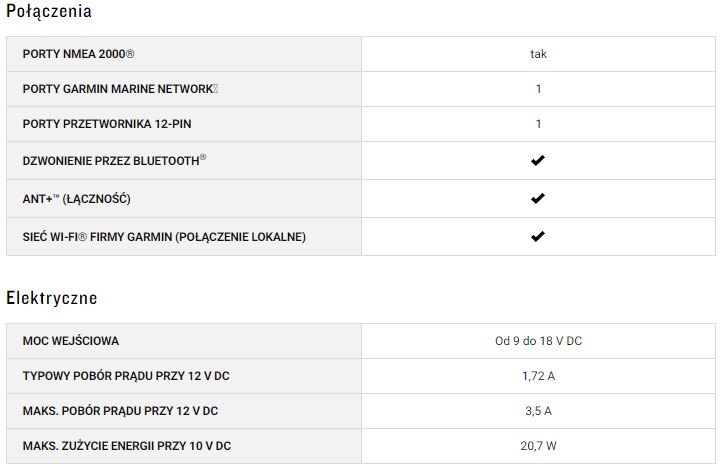Click the 20,7 W energy consumption value

click(x=538, y=446)
